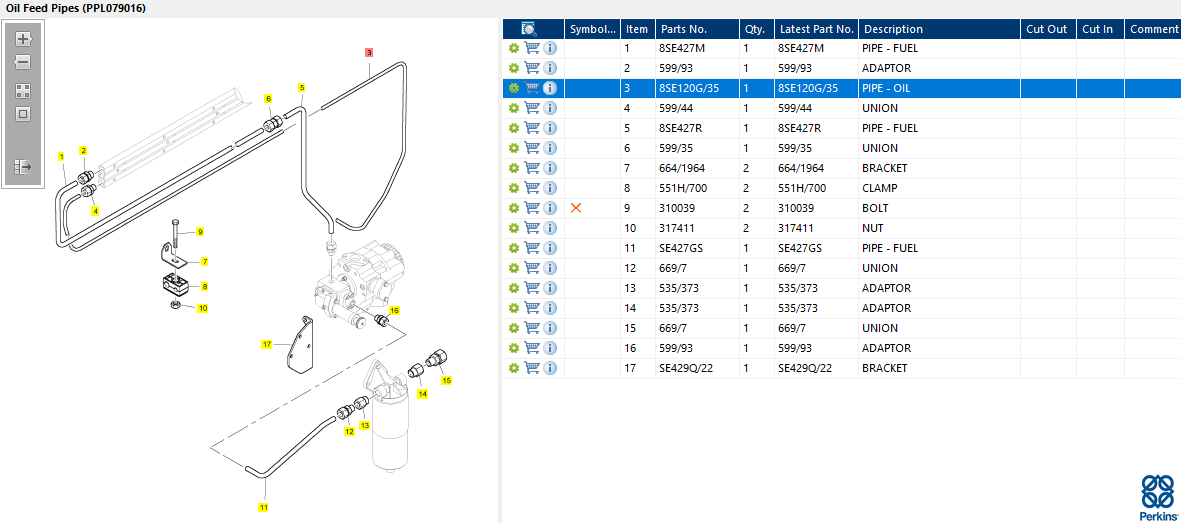Open info for item 9 BOLT
Viewport: 1181px width, 523px height.
point(550,208)
